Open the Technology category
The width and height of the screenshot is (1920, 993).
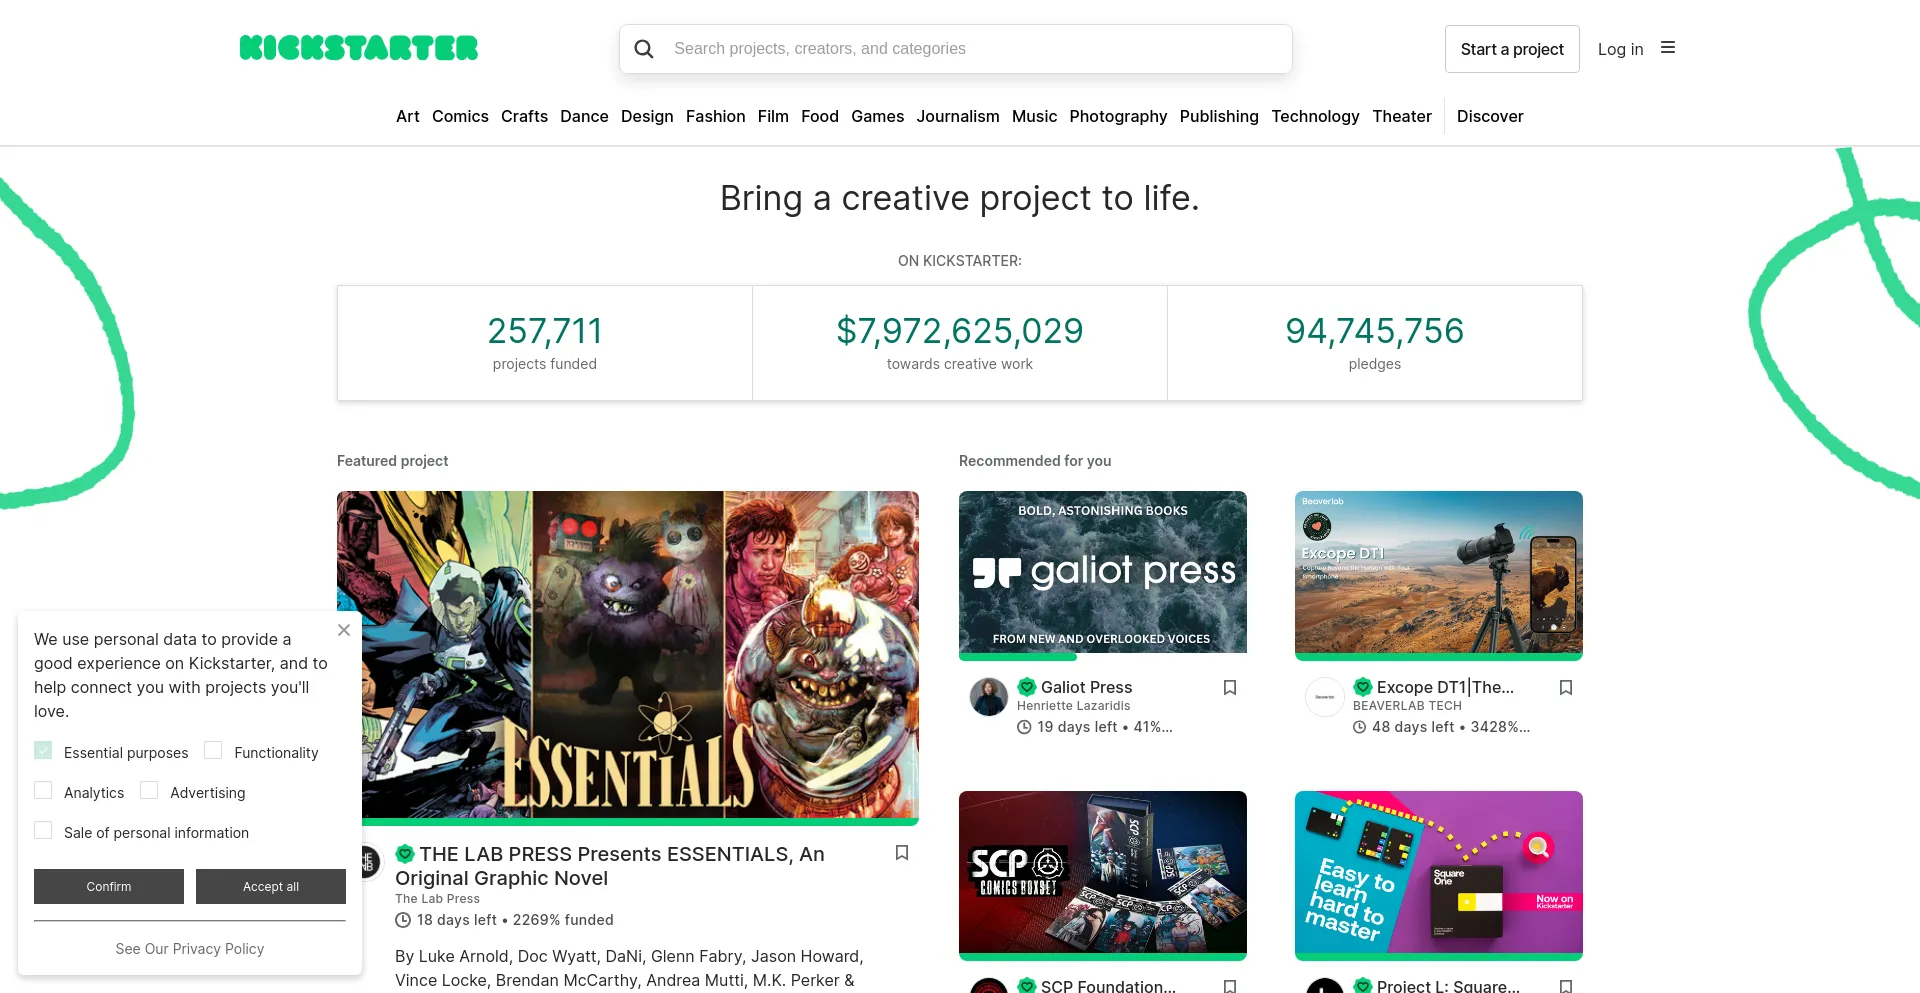coord(1315,116)
